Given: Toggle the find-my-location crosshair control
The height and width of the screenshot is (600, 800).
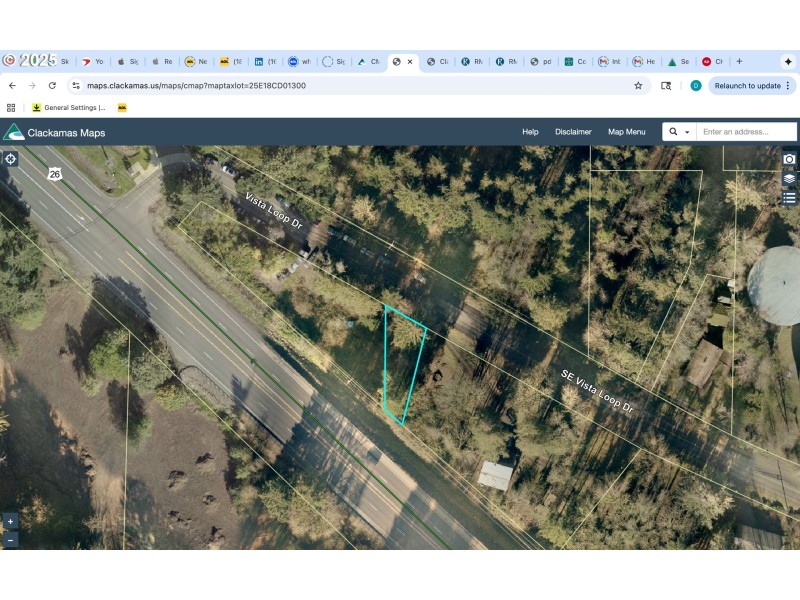Looking at the screenshot, I should point(10,158).
